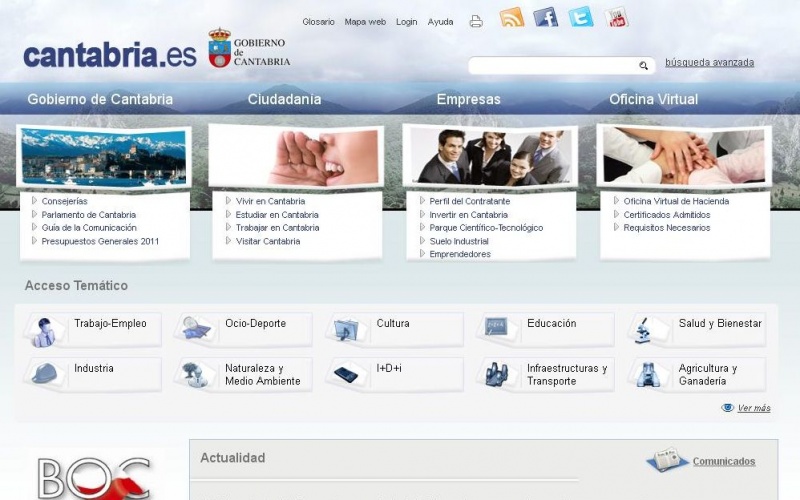Click the Salud y Bienestar microscope icon
The width and height of the screenshot is (800, 500).
click(x=643, y=329)
